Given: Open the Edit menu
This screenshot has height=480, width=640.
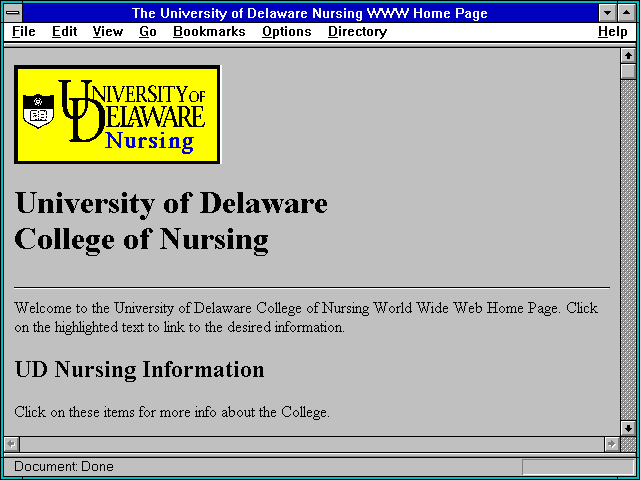Looking at the screenshot, I should 64,32.
